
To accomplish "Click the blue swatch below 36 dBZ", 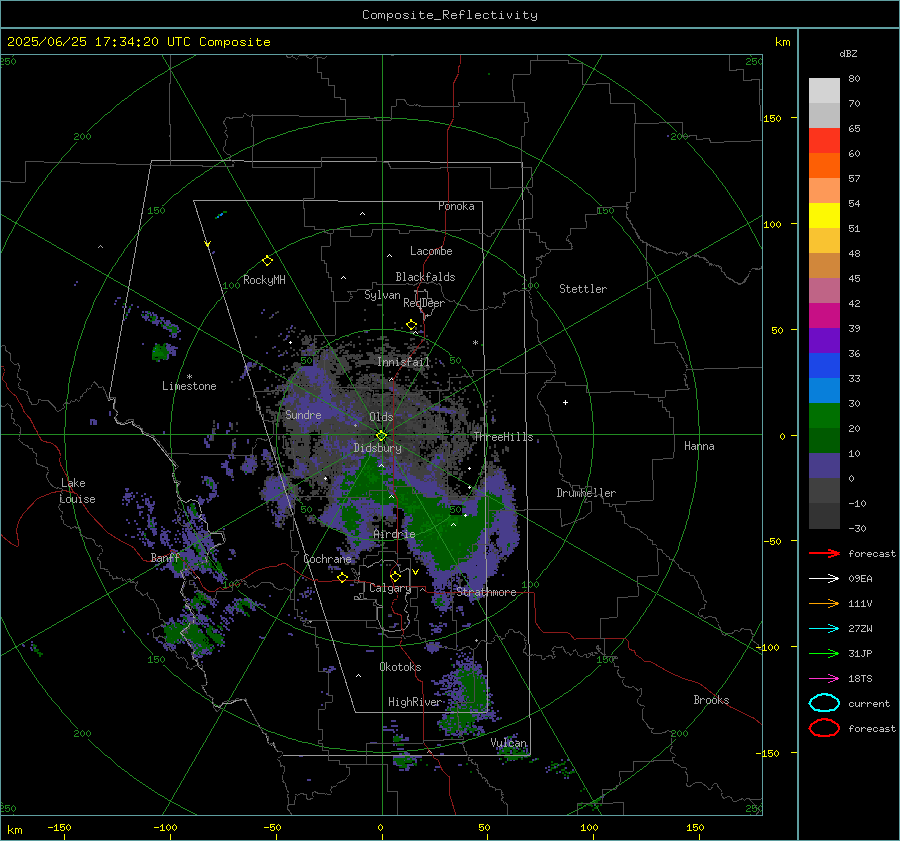I will 824,365.
